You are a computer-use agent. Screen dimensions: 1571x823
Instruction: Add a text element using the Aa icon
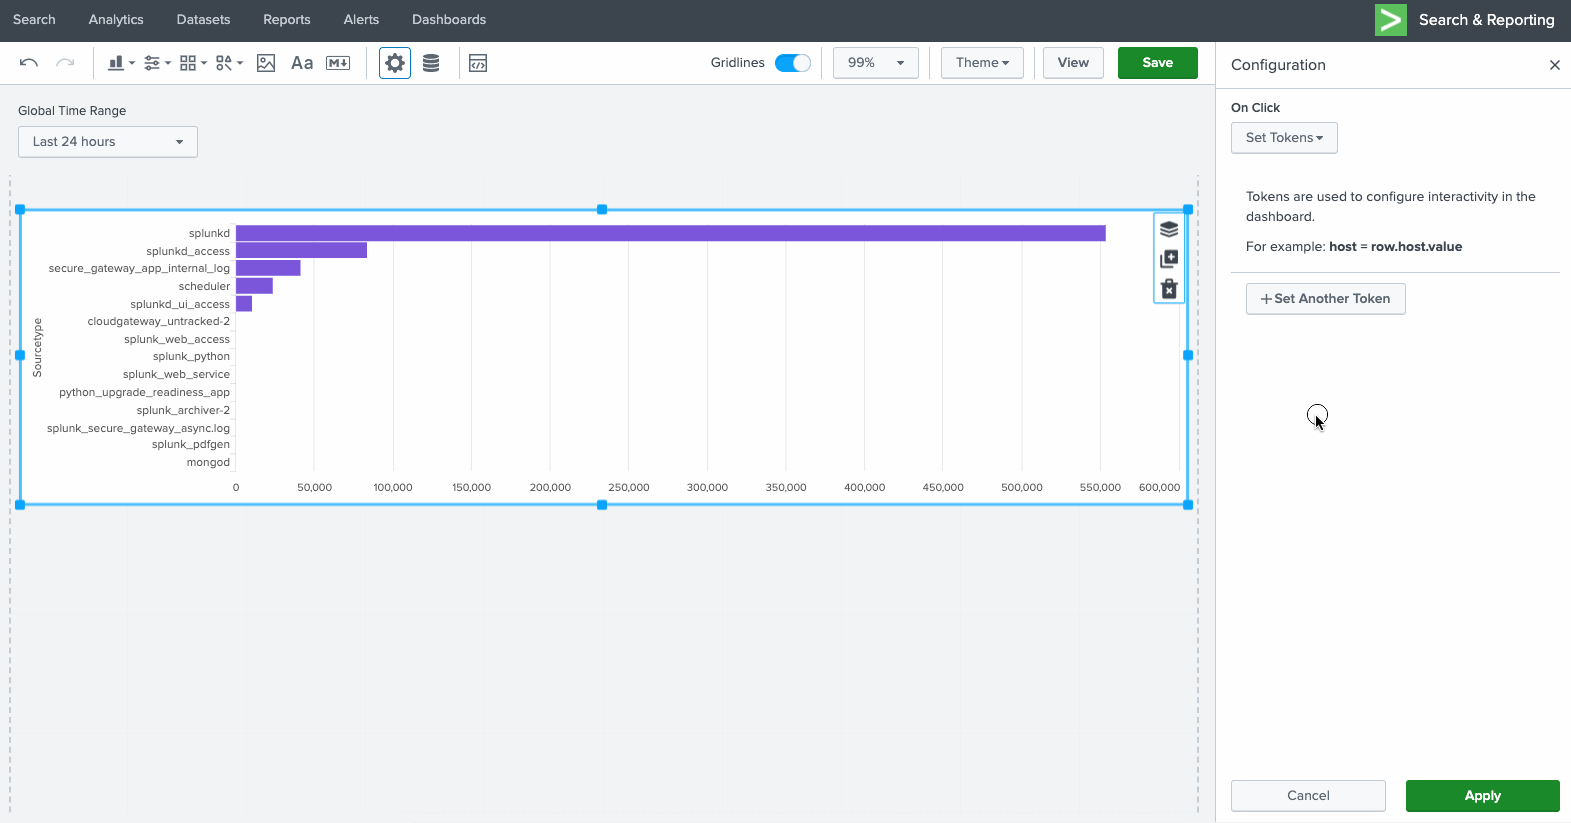pyautogui.click(x=302, y=63)
